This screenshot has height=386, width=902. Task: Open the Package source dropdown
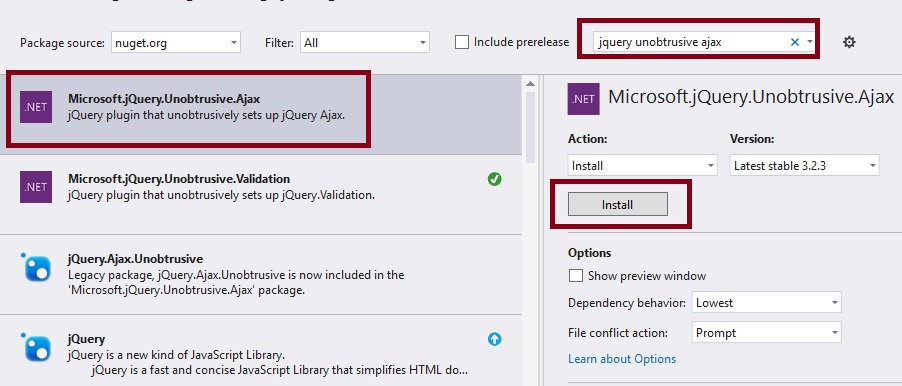[x=176, y=42]
